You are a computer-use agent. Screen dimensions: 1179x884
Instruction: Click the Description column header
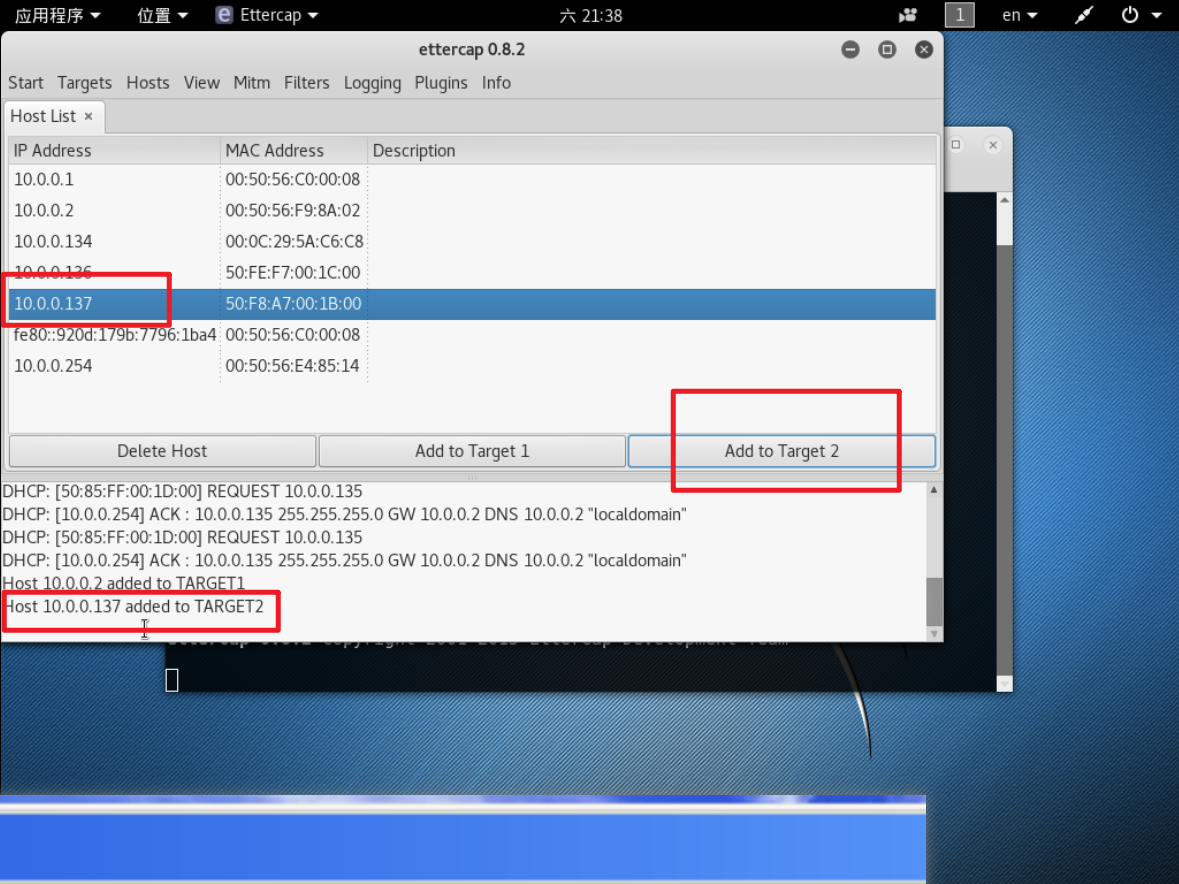652,150
